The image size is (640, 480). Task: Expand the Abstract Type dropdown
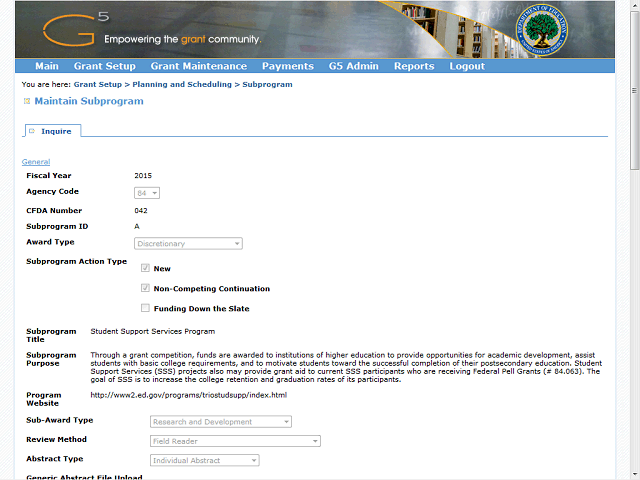click(x=204, y=460)
